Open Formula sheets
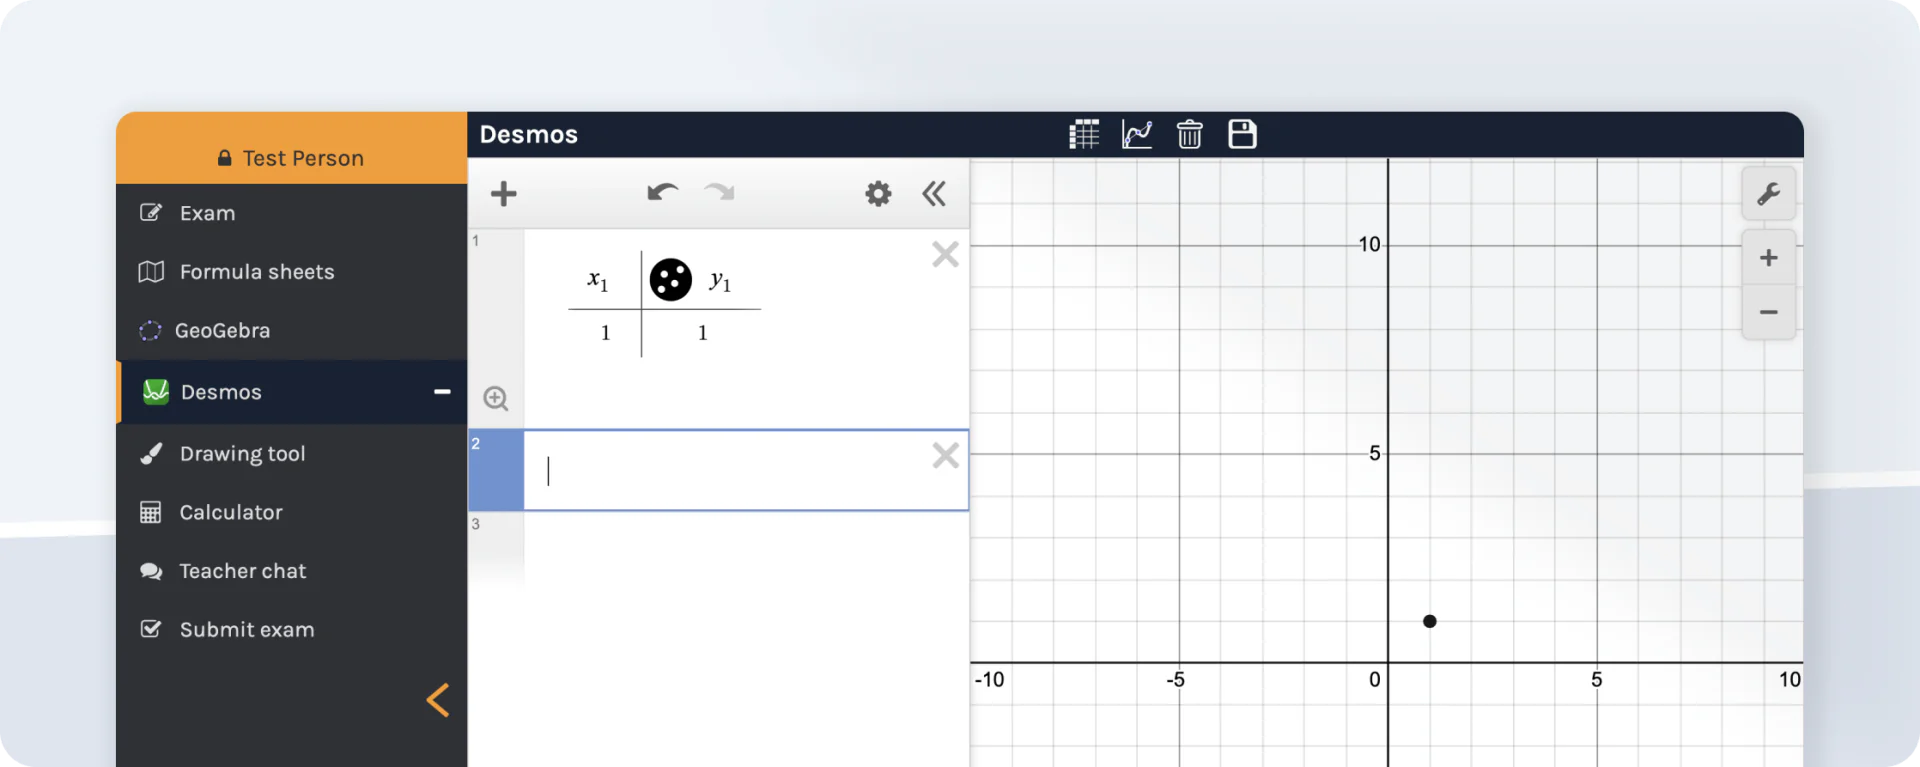1920x767 pixels. pyautogui.click(x=291, y=272)
